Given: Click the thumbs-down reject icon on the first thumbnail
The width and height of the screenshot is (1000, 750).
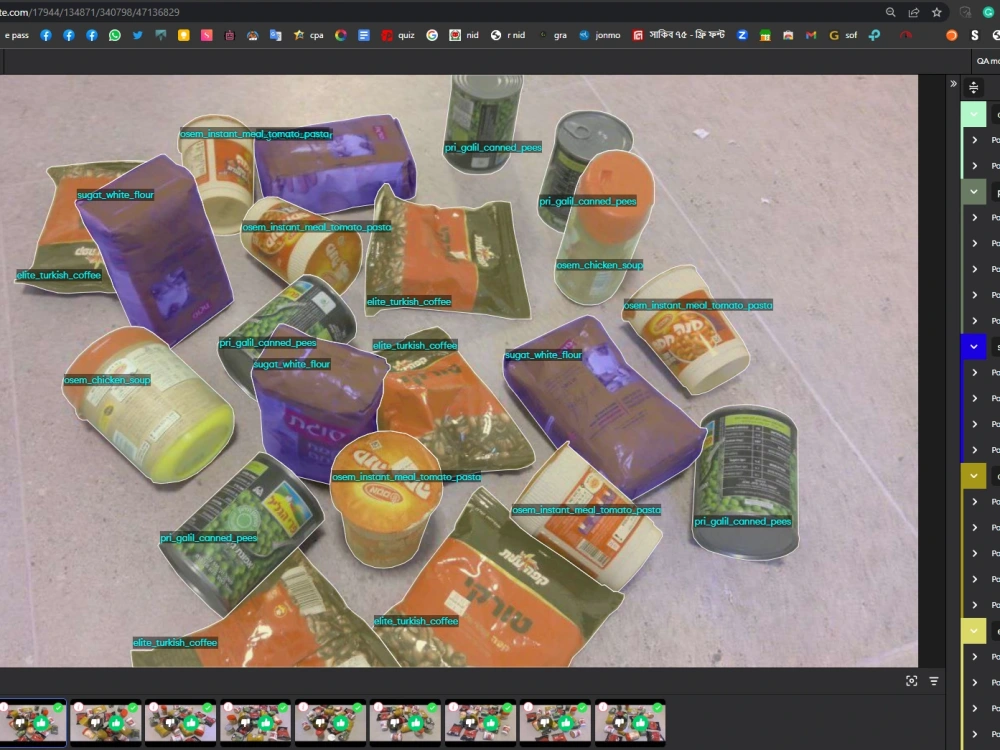Looking at the screenshot, I should [22, 722].
